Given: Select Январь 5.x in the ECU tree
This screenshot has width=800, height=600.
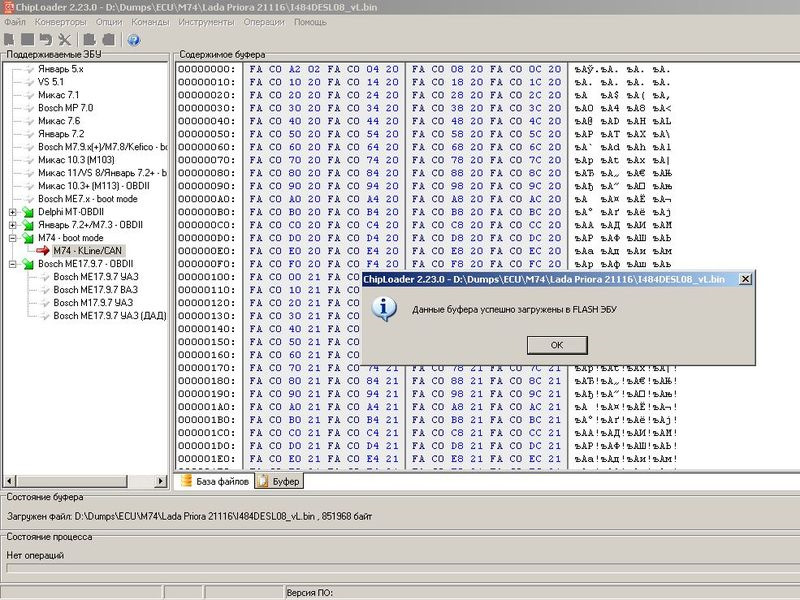Looking at the screenshot, I should click(61, 69).
